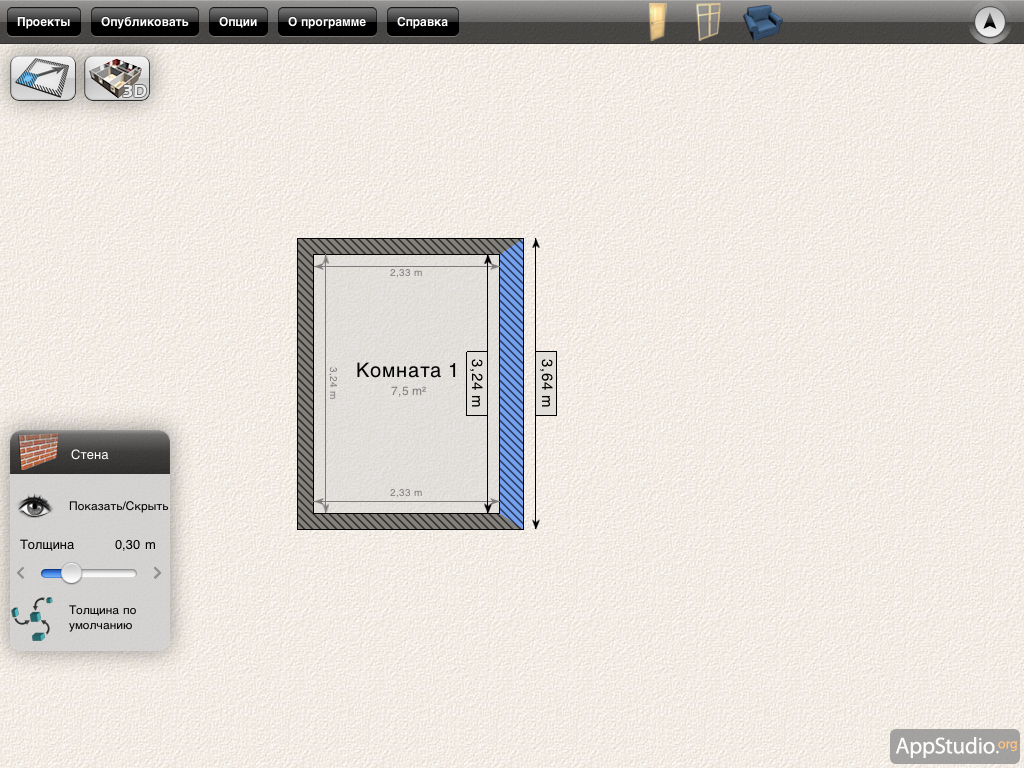Increase thickness with right arrow

157,573
